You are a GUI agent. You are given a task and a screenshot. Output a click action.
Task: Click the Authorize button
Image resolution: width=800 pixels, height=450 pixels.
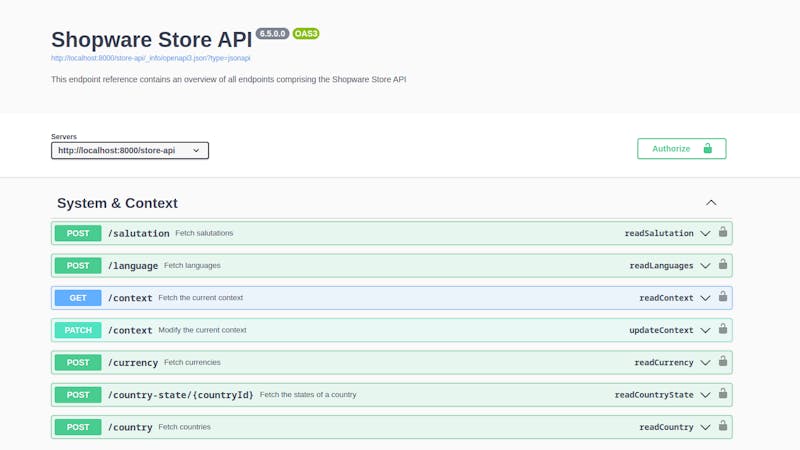(682, 148)
